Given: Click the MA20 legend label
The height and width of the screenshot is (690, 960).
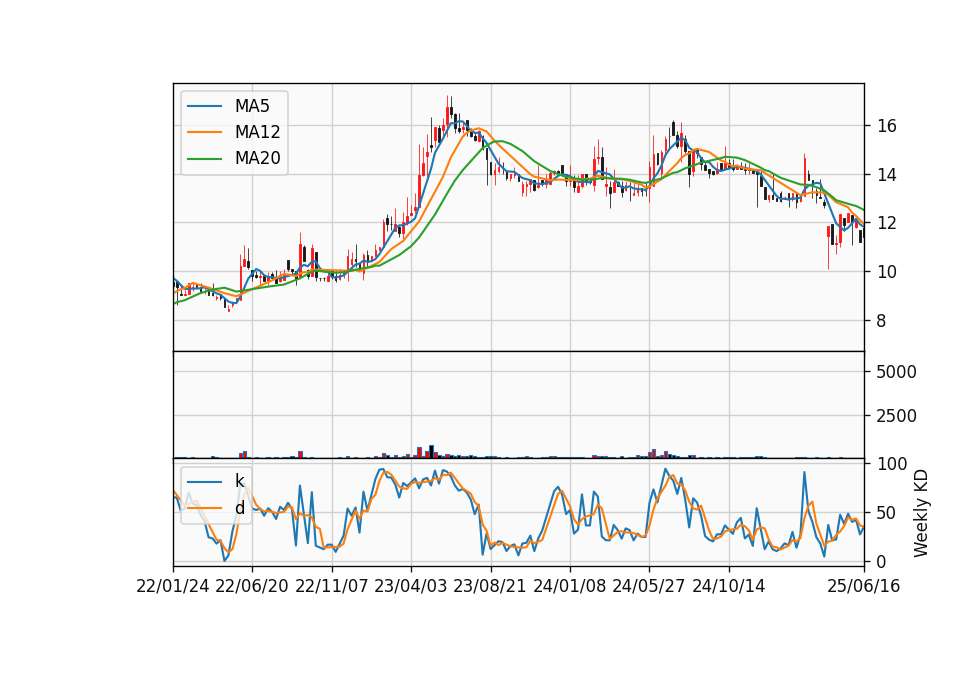Looking at the screenshot, I should click(x=257, y=158).
